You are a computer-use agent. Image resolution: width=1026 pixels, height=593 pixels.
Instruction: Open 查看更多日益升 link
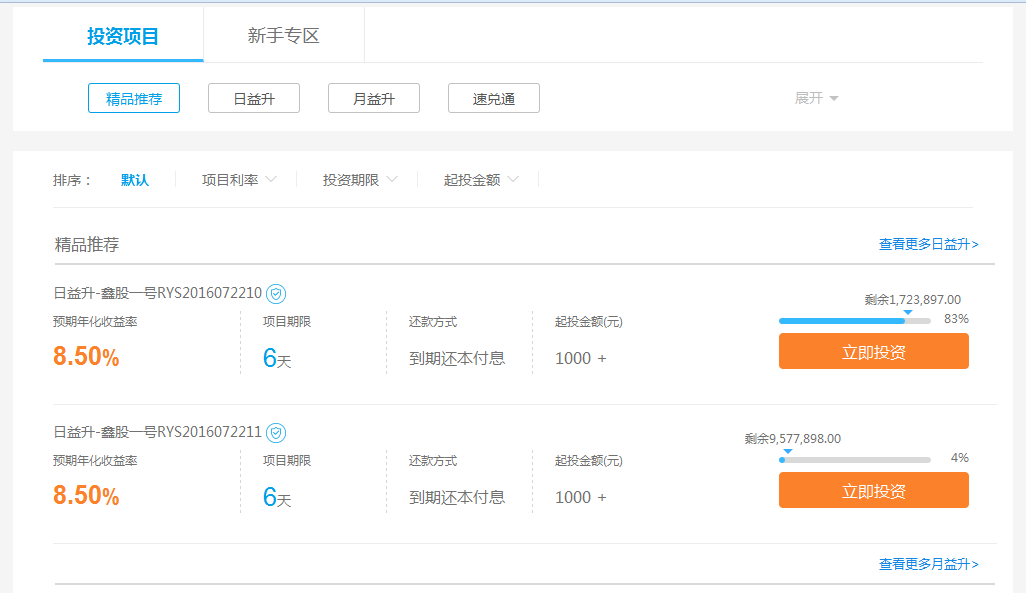pyautogui.click(x=928, y=244)
